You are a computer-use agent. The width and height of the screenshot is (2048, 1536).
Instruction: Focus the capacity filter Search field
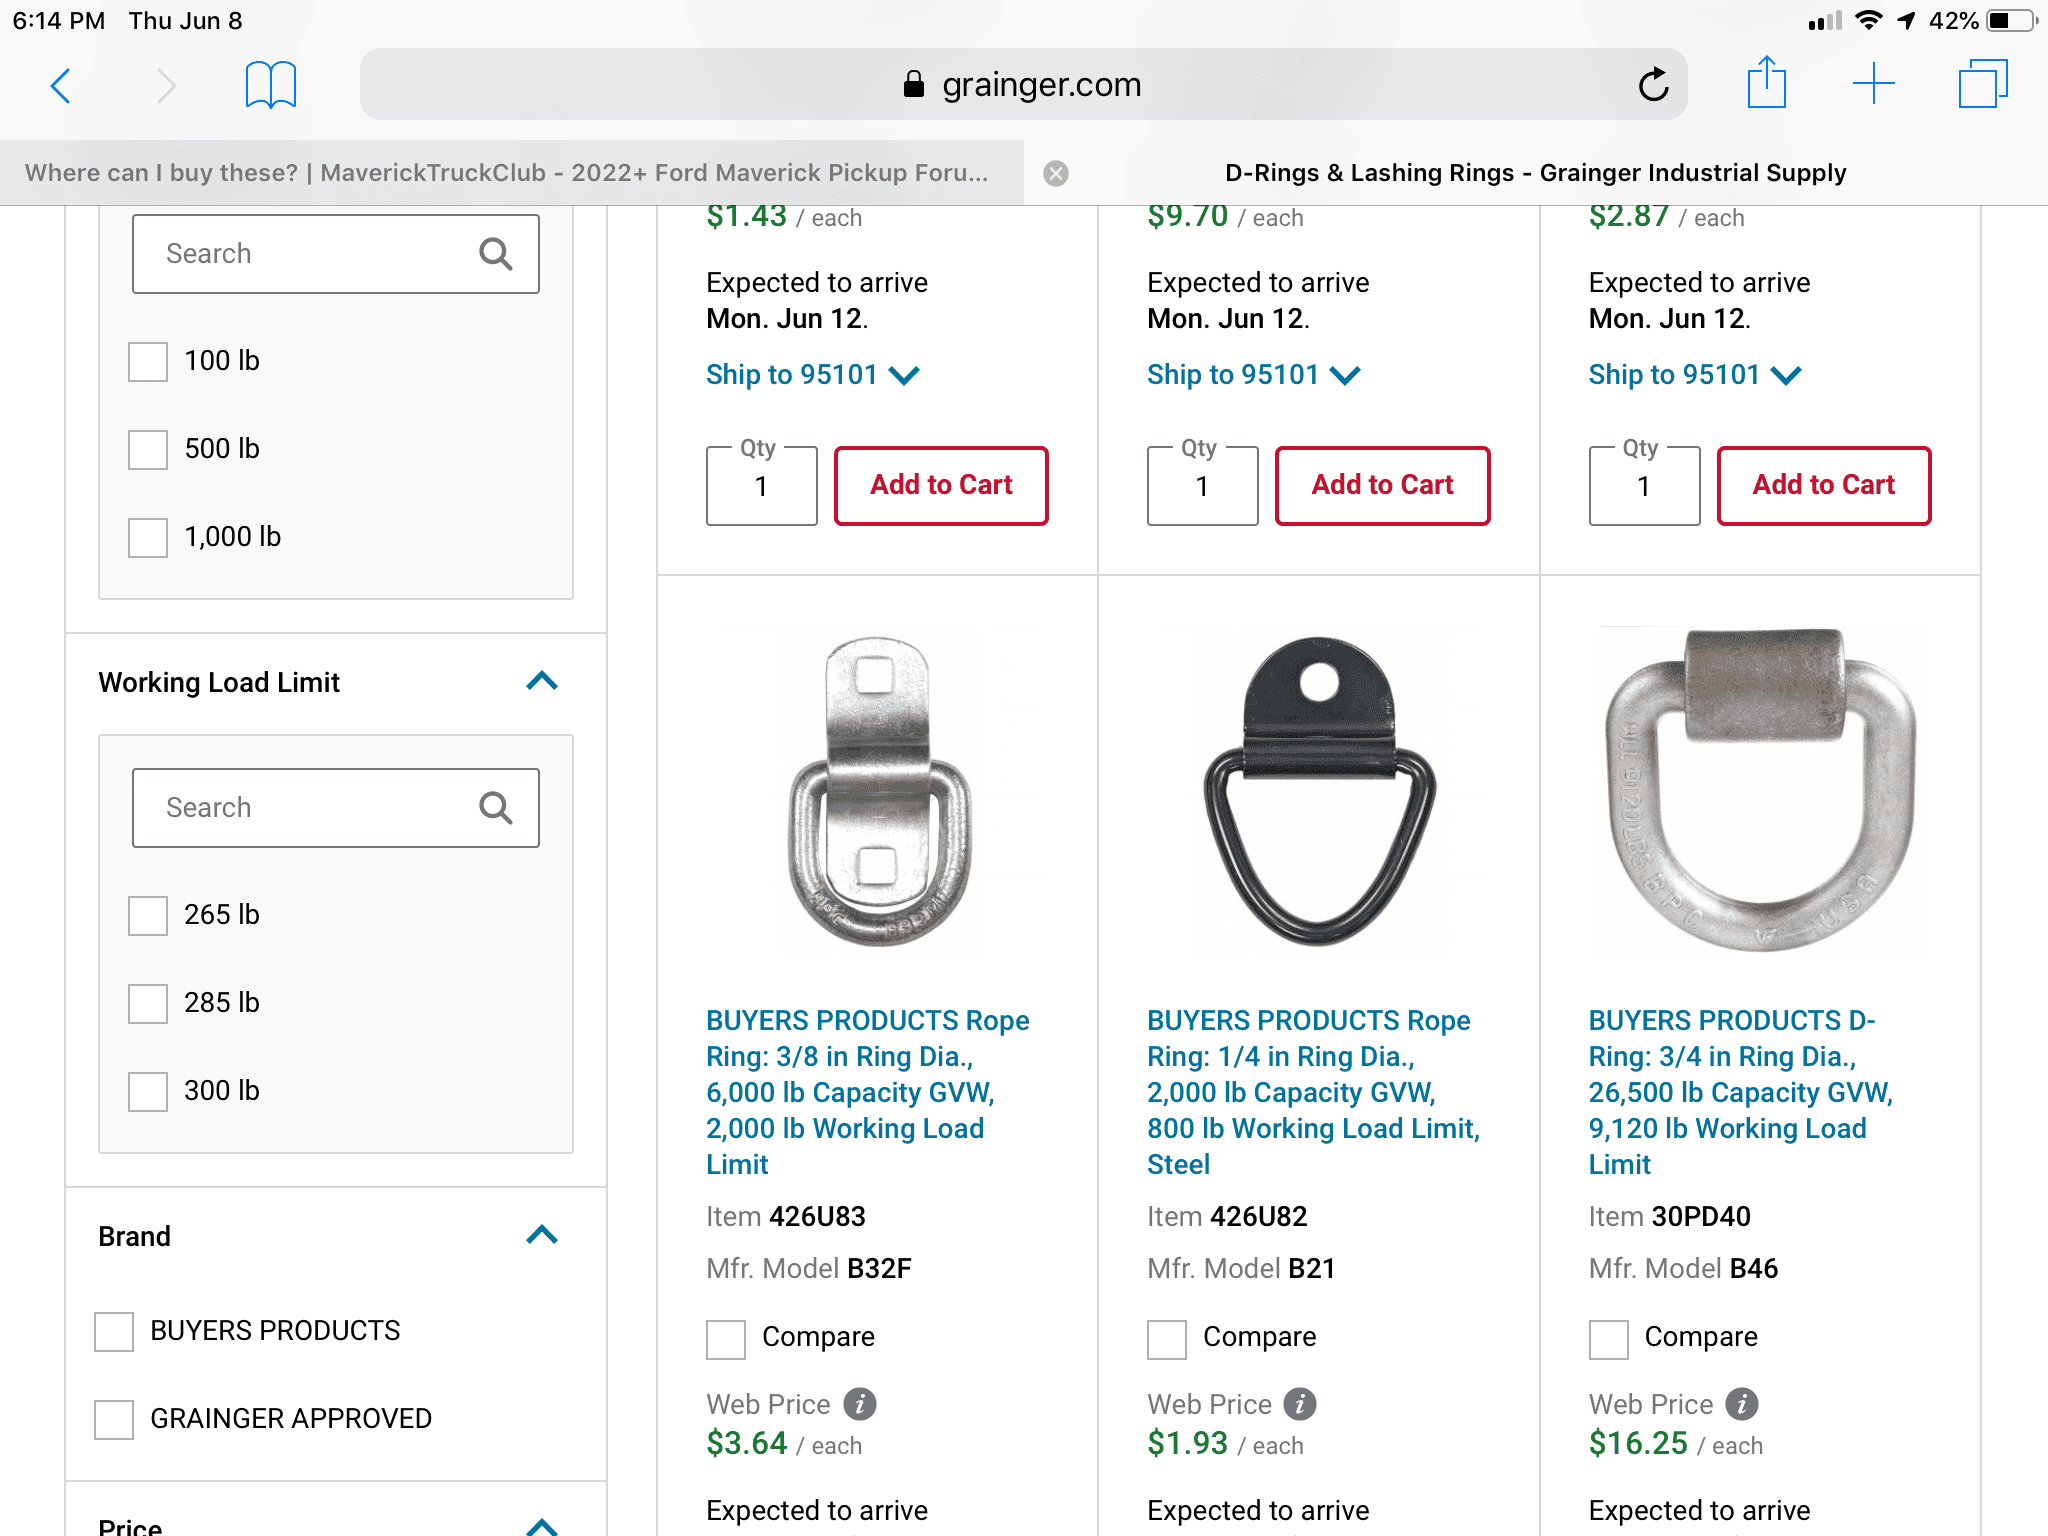(x=336, y=254)
